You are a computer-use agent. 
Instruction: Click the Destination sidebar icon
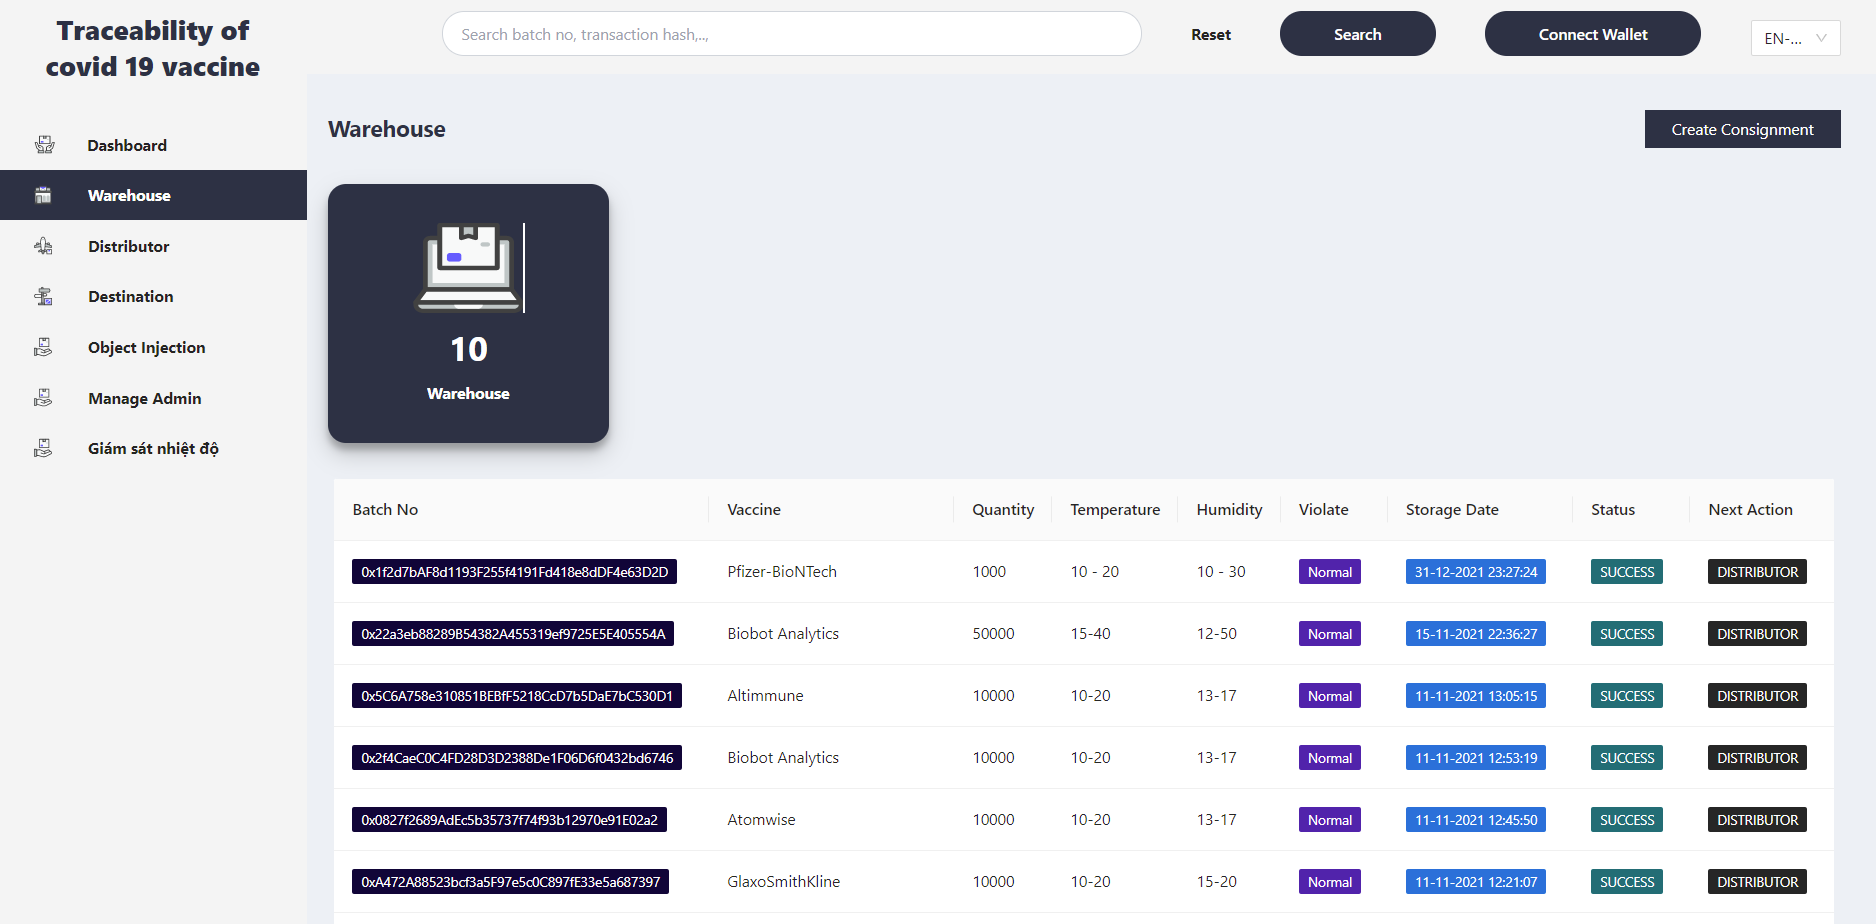(43, 296)
